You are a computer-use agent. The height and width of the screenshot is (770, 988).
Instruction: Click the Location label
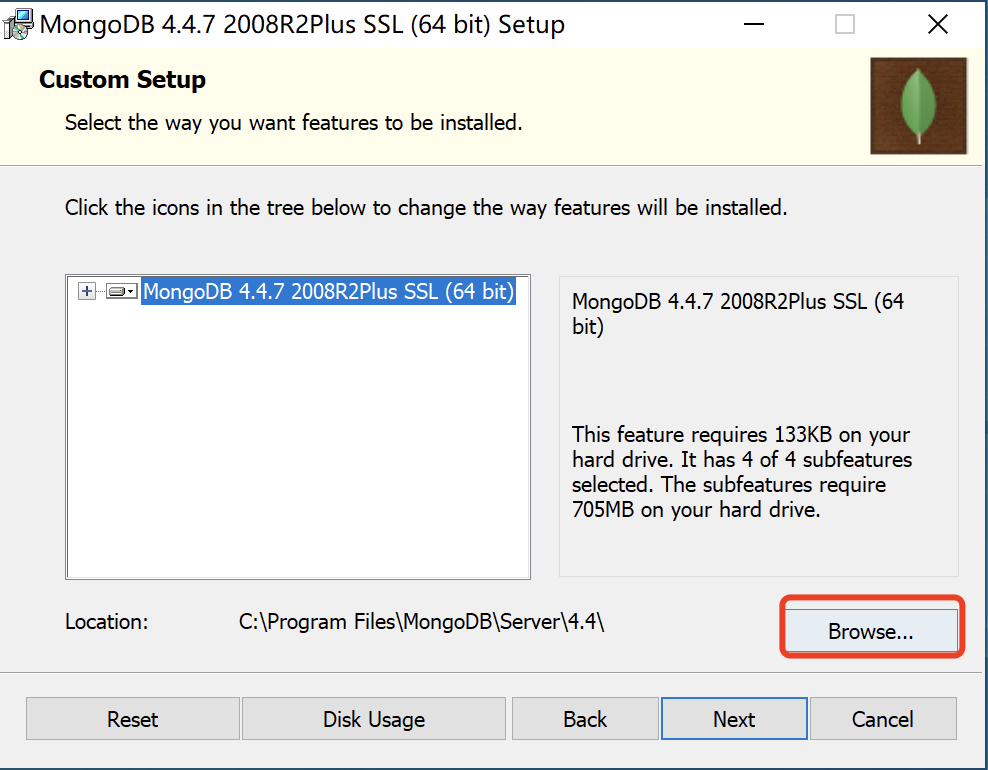pos(106,622)
